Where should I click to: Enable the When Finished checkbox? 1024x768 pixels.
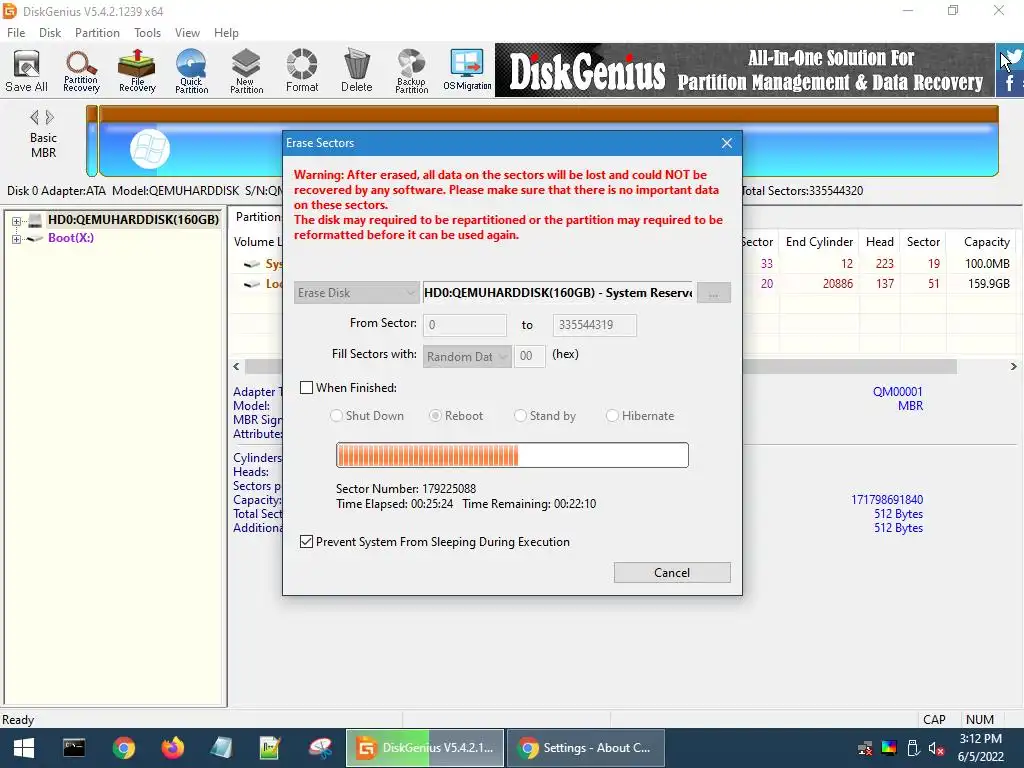(x=306, y=388)
